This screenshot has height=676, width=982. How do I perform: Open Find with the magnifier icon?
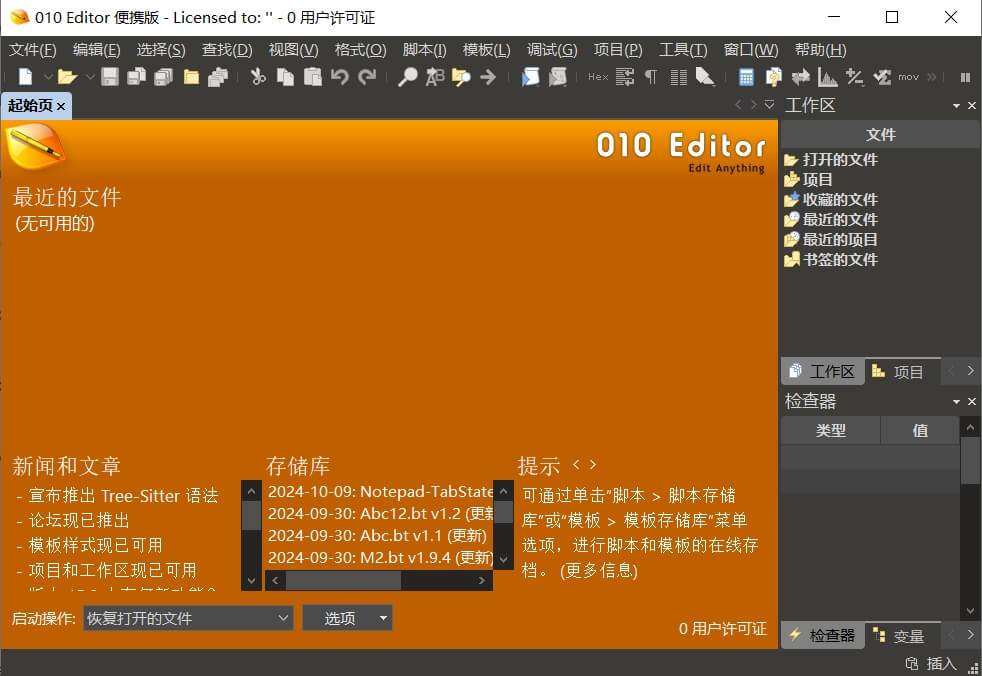pos(408,76)
